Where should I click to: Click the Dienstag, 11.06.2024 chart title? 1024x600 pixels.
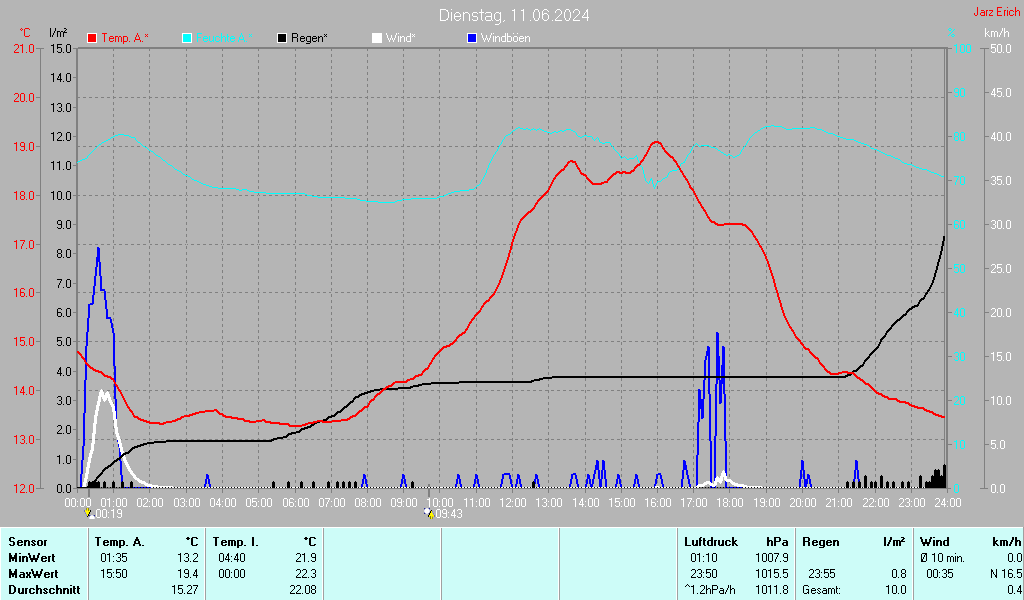(513, 15)
